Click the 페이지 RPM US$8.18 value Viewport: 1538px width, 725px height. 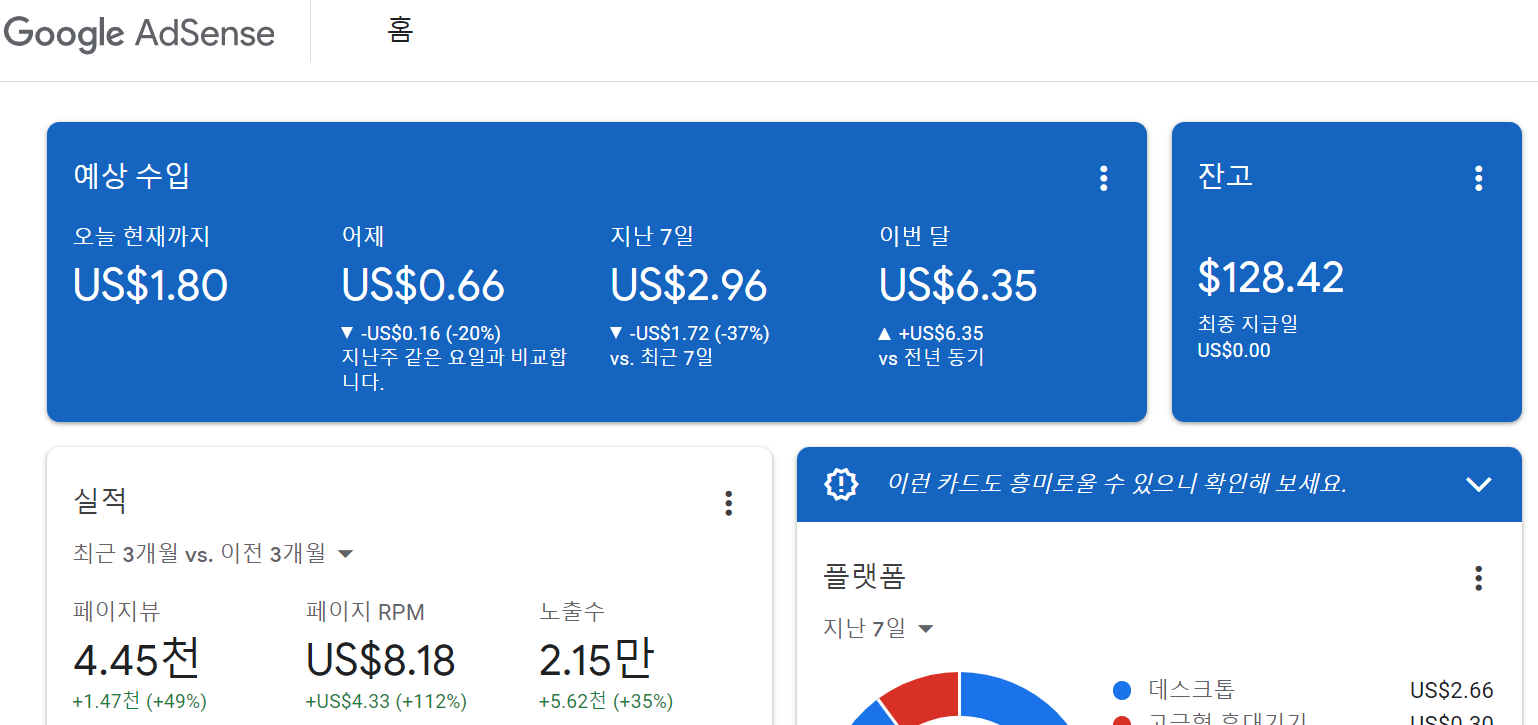coord(380,660)
